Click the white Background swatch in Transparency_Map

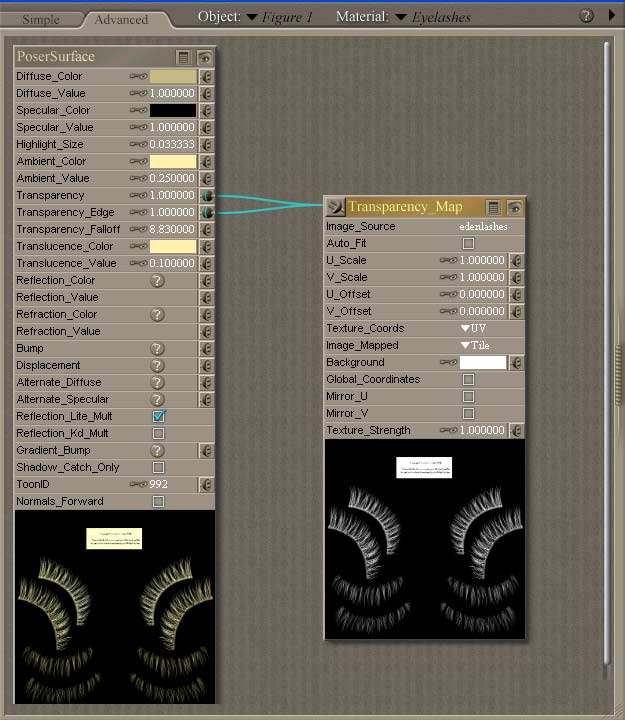tap(483, 362)
